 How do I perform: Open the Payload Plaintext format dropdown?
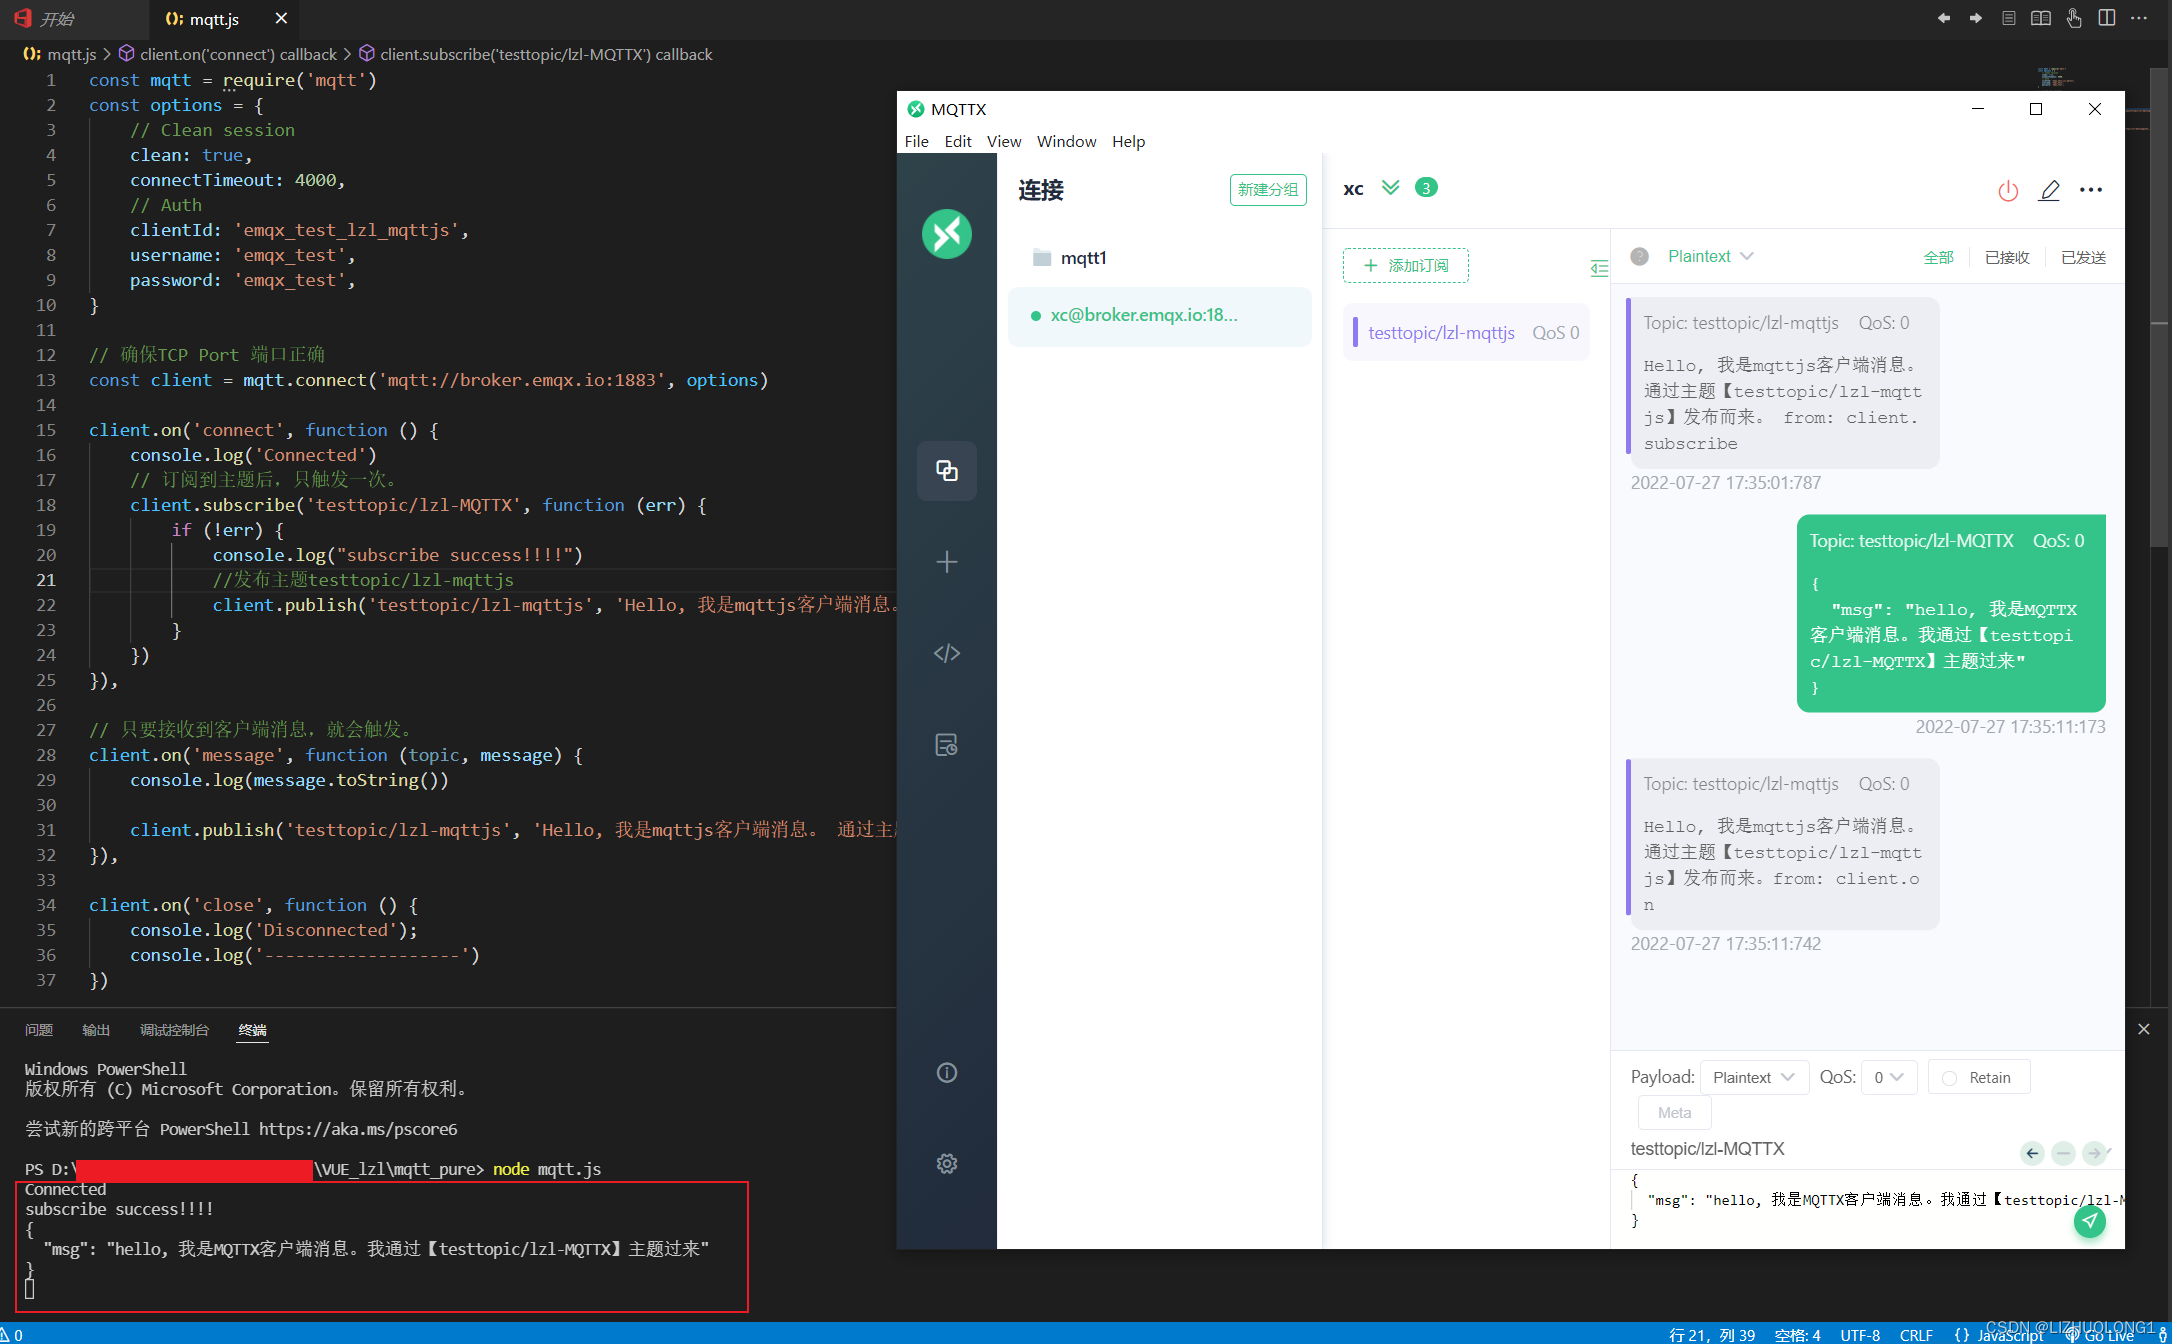pyautogui.click(x=1753, y=1077)
